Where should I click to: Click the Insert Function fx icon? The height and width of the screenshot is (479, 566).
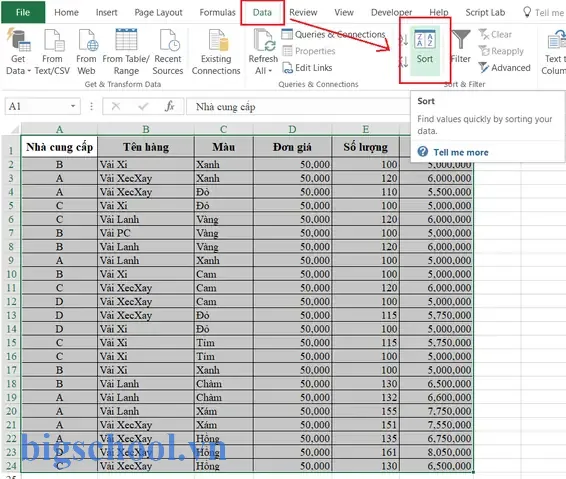(x=169, y=106)
